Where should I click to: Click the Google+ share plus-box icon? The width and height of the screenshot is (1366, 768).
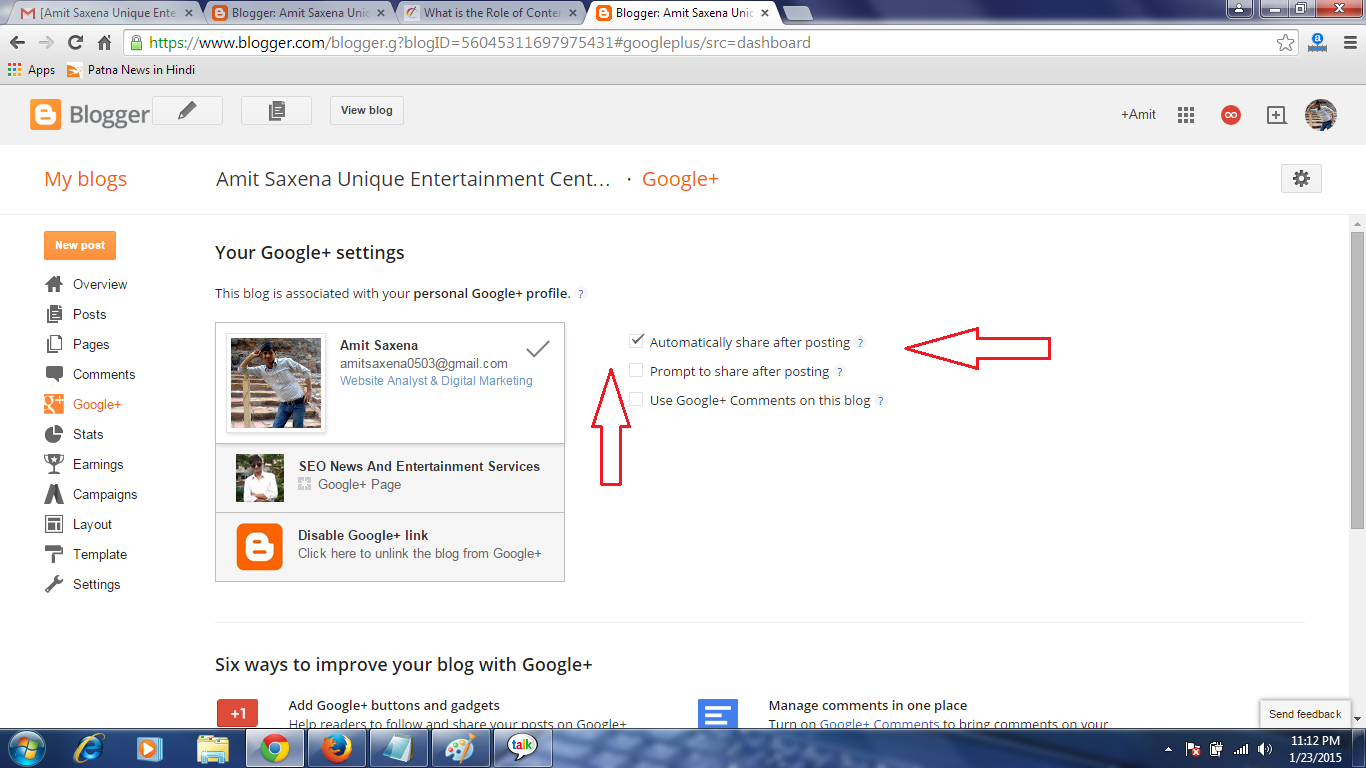point(1276,115)
